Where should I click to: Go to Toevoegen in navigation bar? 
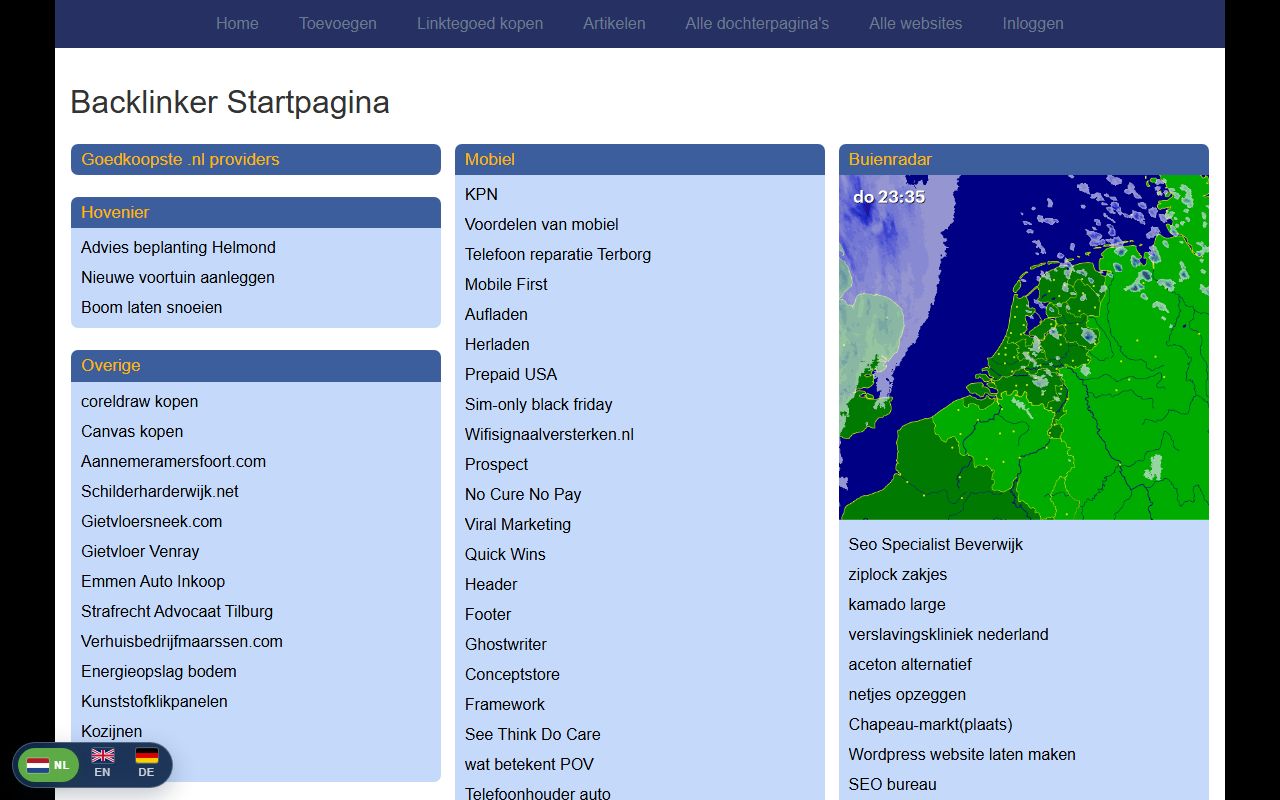tap(338, 23)
